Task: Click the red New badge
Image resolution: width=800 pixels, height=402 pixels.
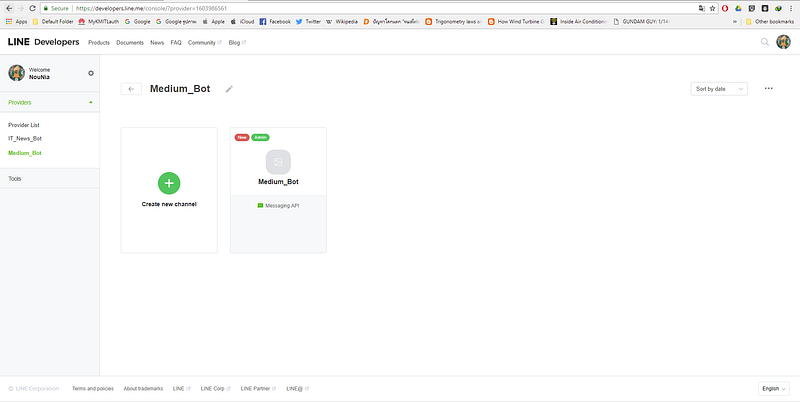Action: click(x=242, y=137)
